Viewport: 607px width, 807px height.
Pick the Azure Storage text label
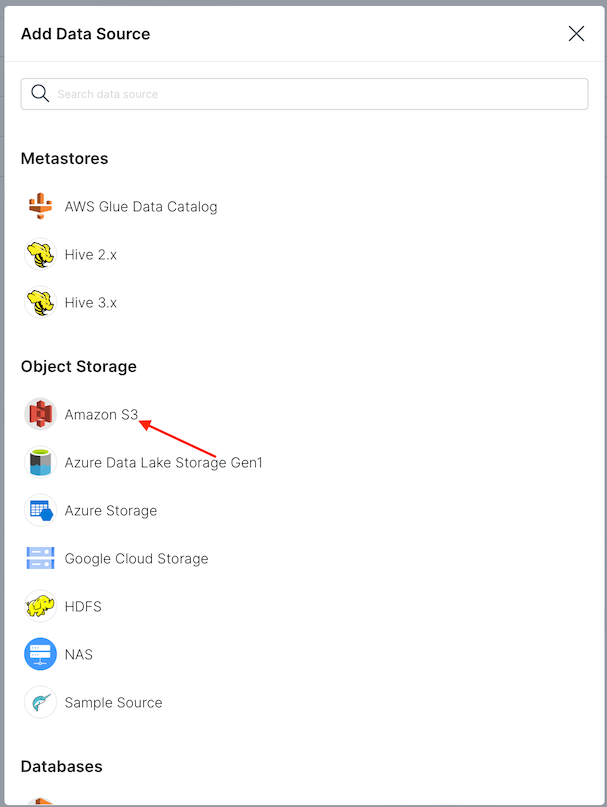(x=111, y=511)
